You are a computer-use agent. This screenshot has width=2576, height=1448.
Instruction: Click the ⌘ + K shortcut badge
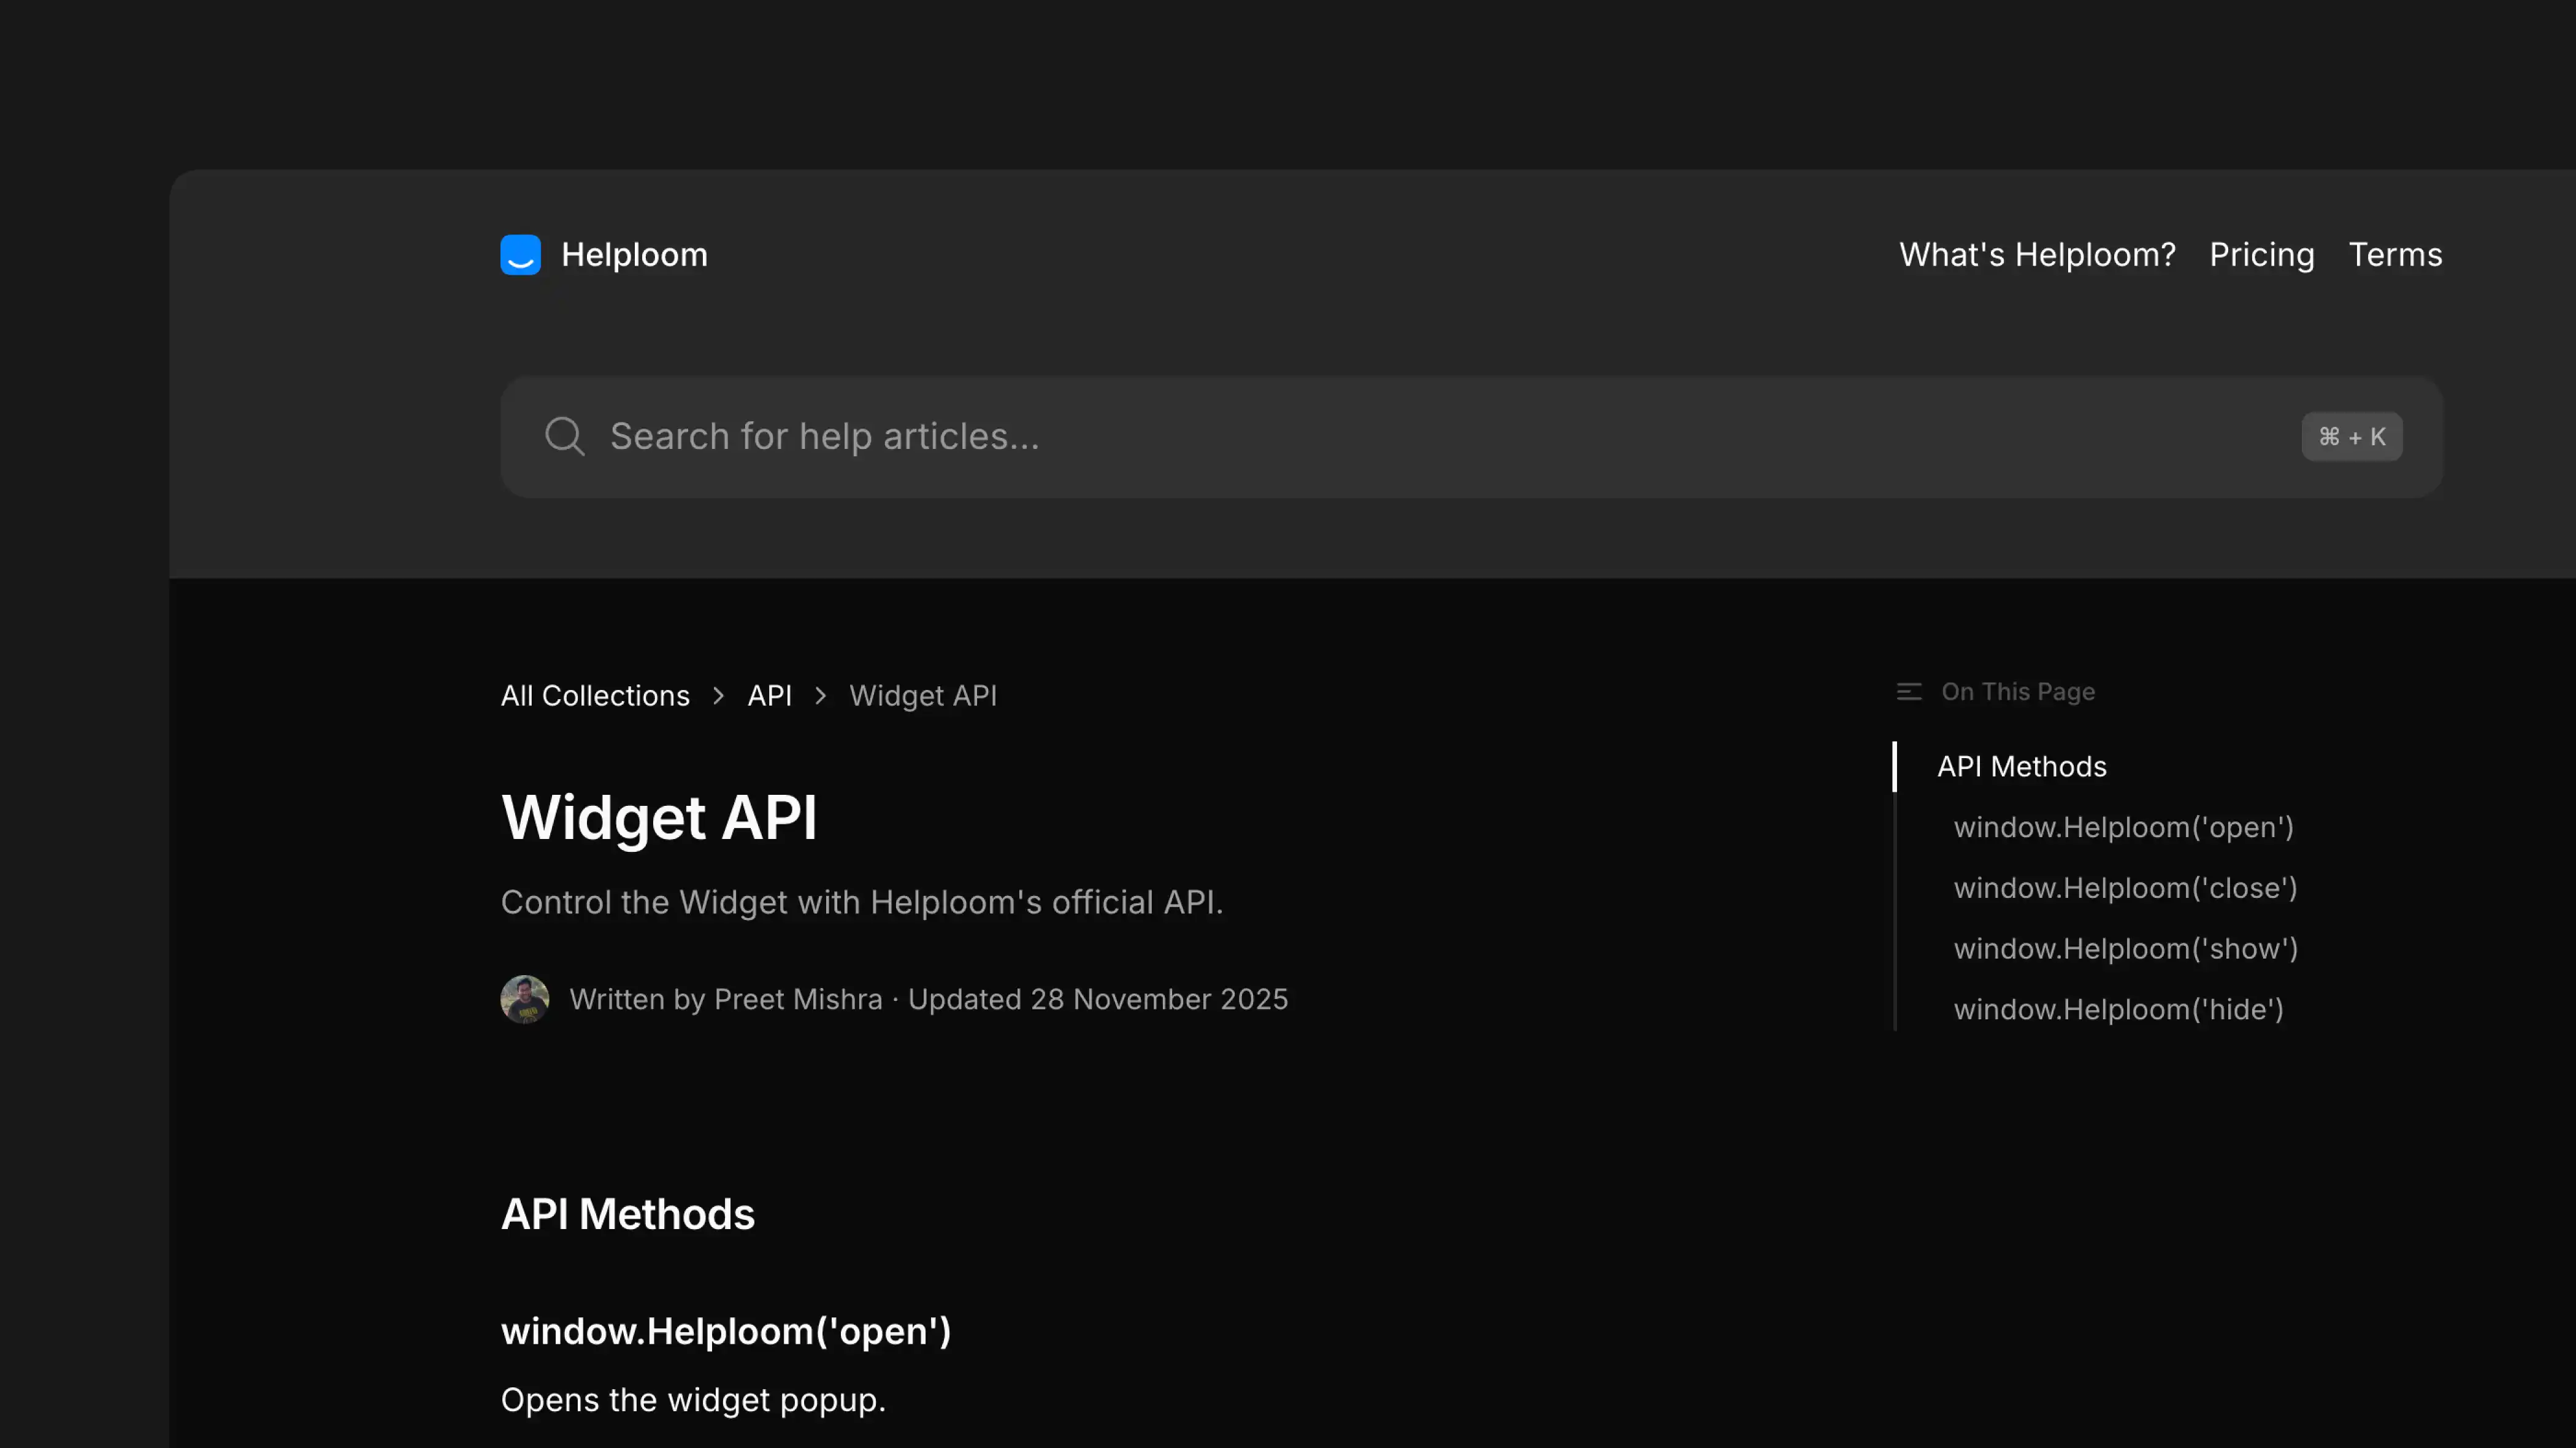[2351, 436]
